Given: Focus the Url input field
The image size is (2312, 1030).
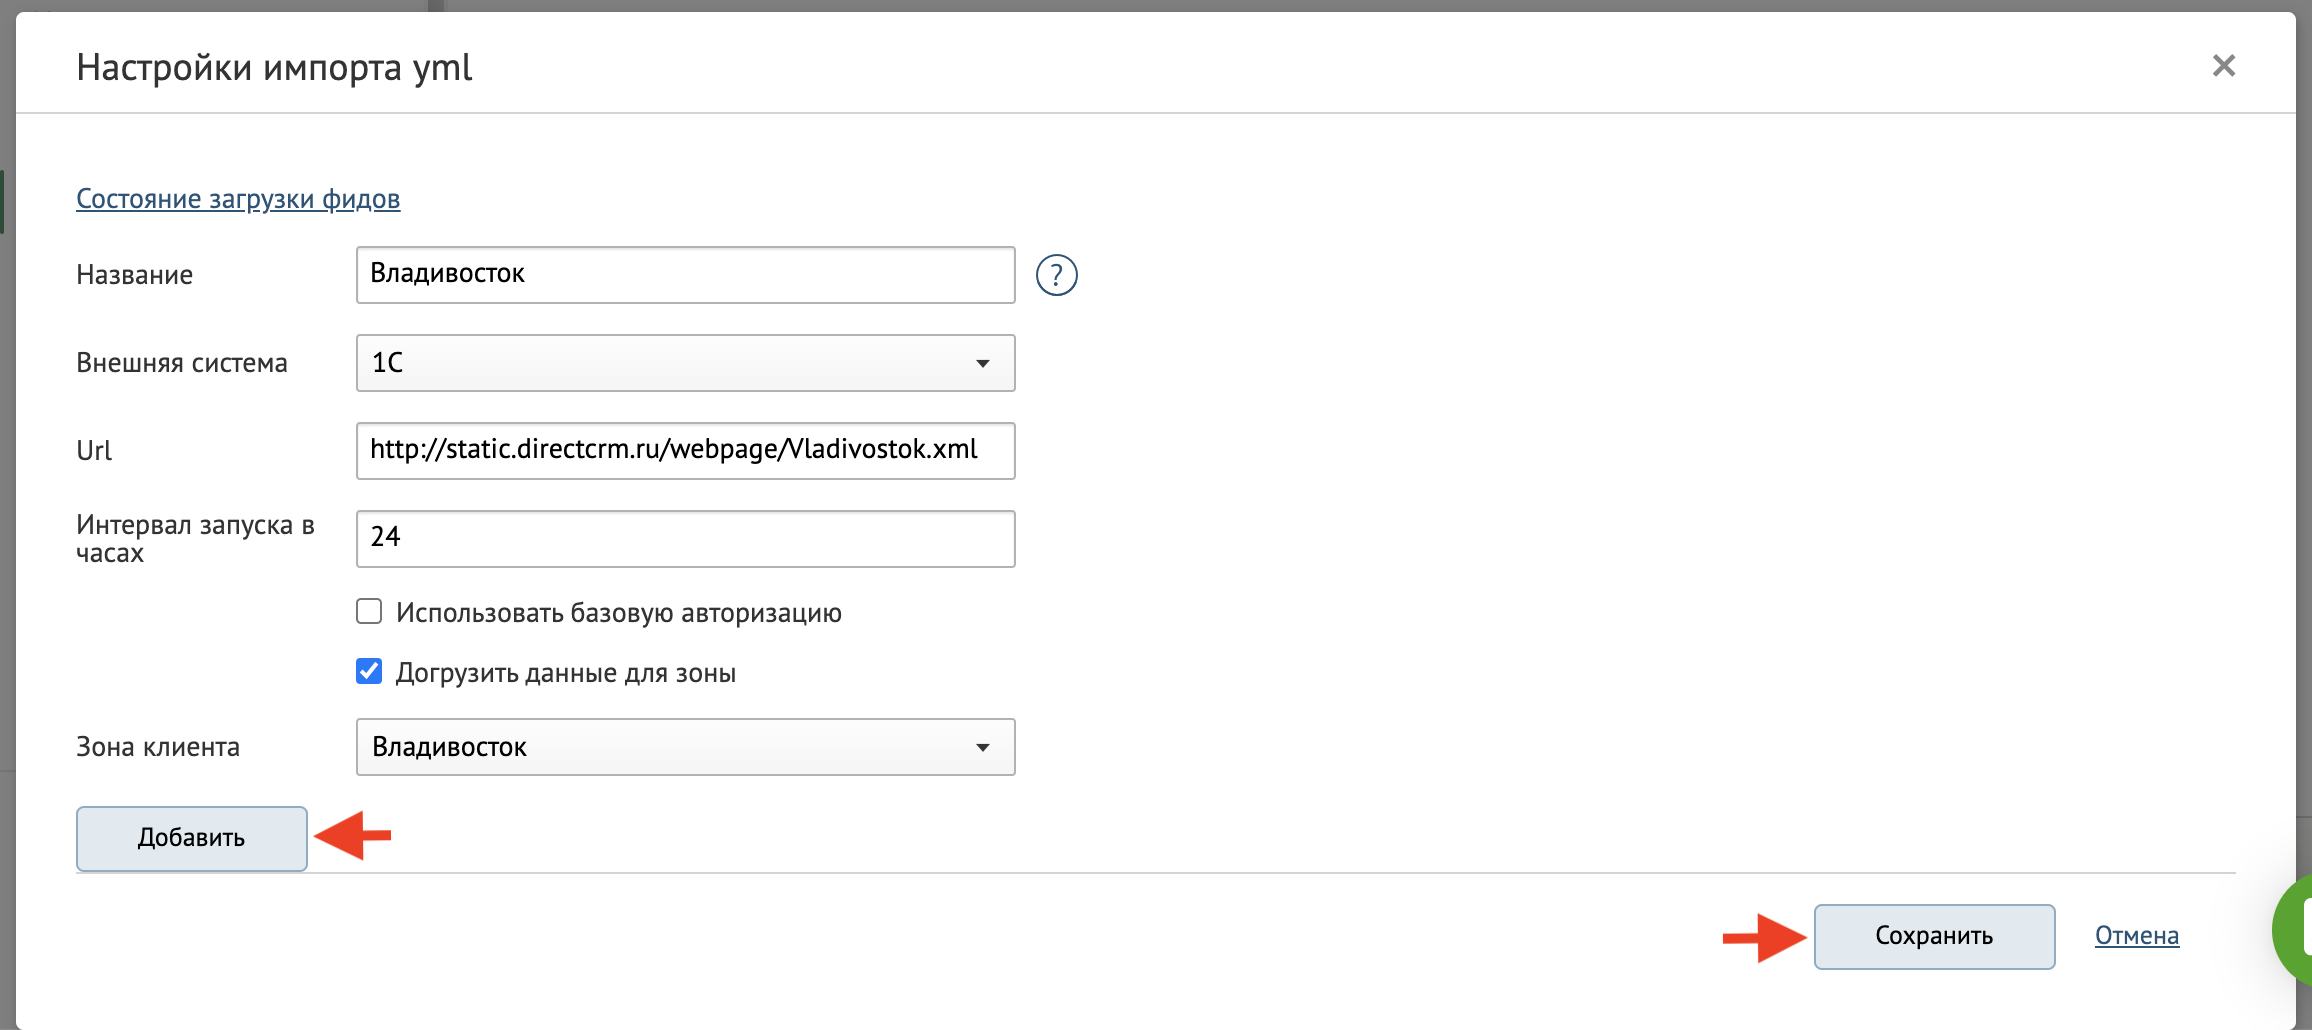Looking at the screenshot, I should pyautogui.click(x=686, y=451).
